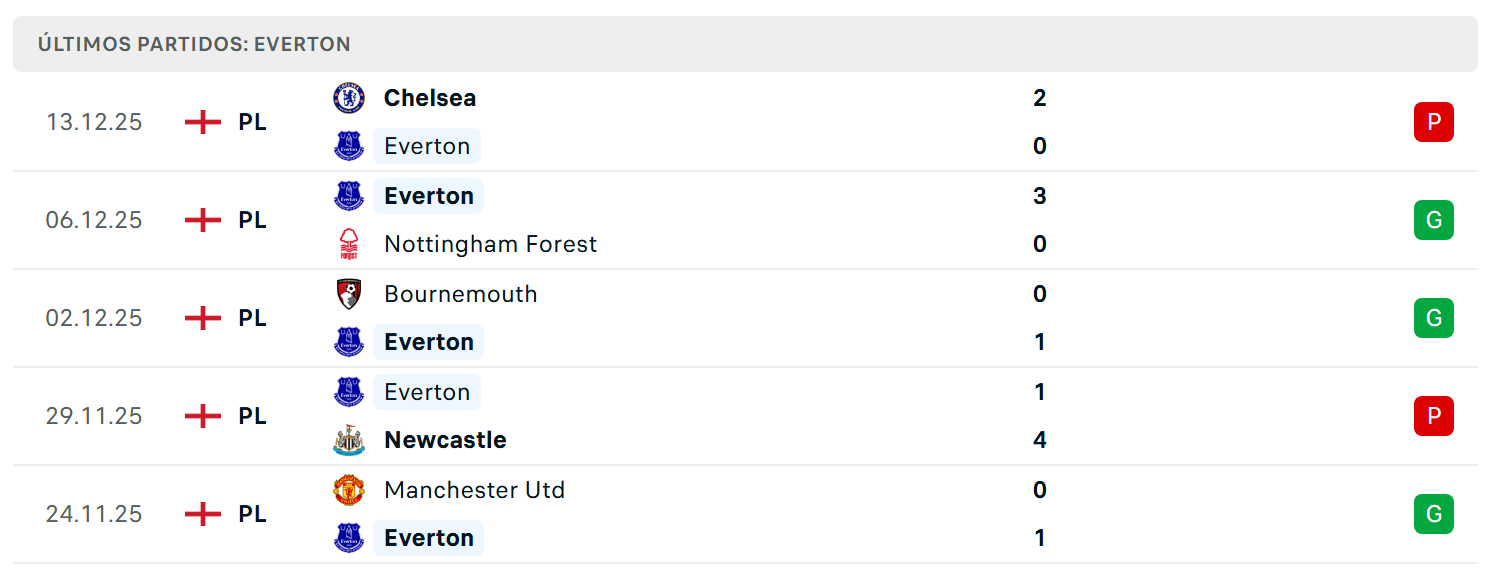Viewport: 1495px width, 583px height.
Task: Click the red P badge for Newcastle match
Action: pyautogui.click(x=1433, y=416)
